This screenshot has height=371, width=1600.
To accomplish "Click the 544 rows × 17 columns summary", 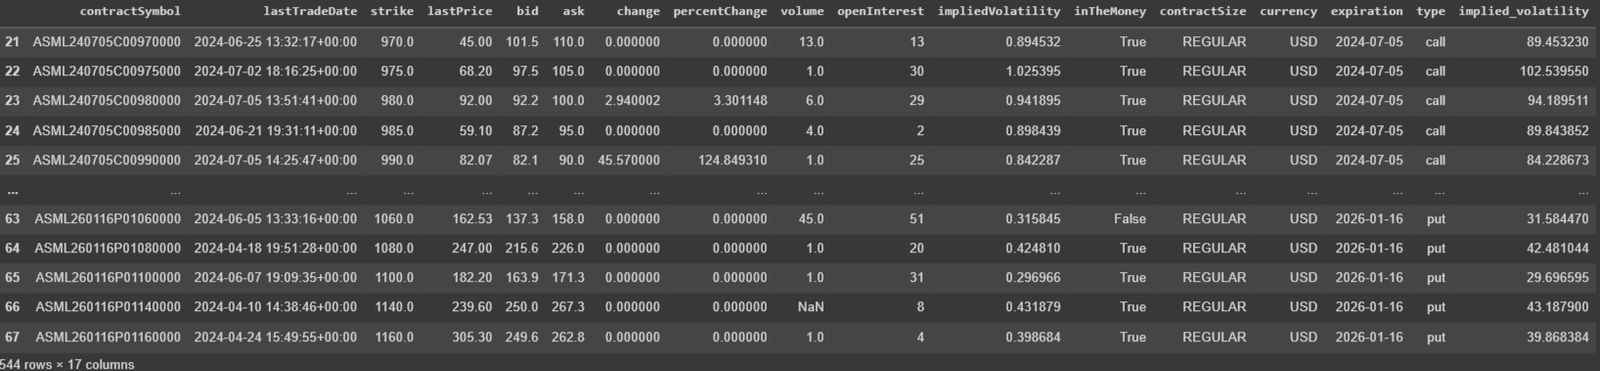I will click(x=67, y=364).
